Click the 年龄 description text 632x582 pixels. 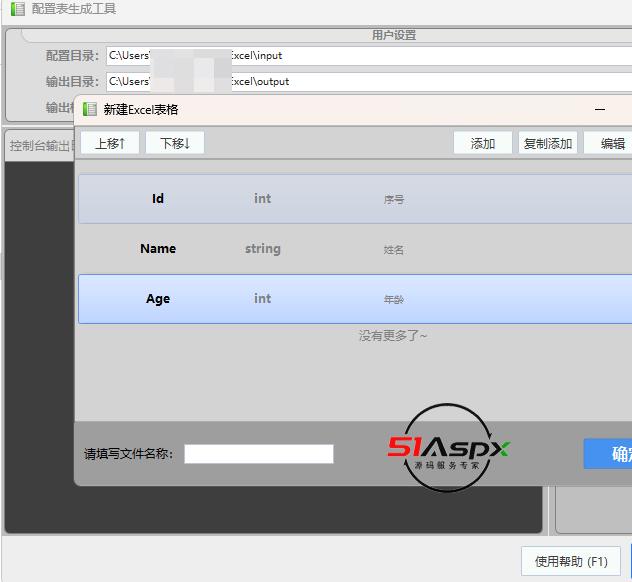click(393, 299)
